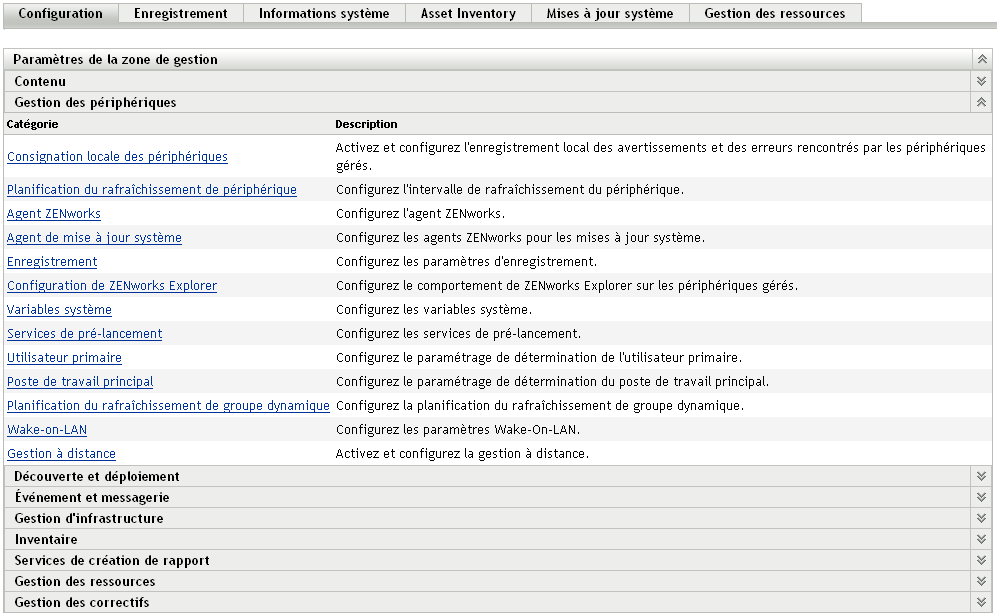Click the Agent ZENworks link
The height and width of the screenshot is (616, 997).
(54, 214)
